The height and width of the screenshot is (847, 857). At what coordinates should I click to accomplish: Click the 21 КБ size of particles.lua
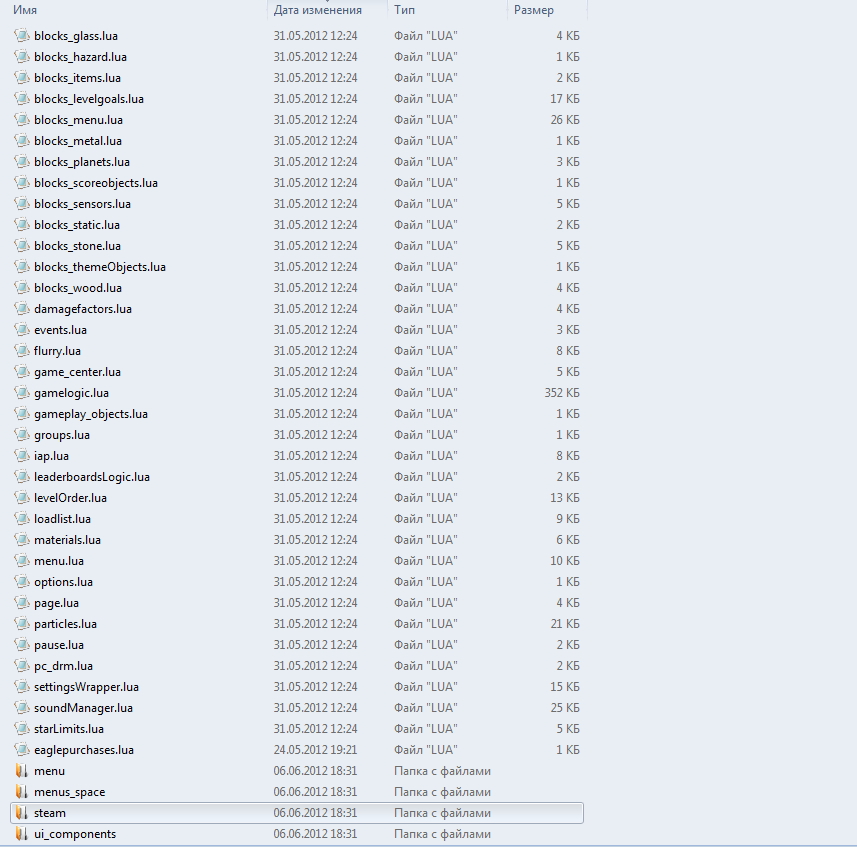coord(565,624)
